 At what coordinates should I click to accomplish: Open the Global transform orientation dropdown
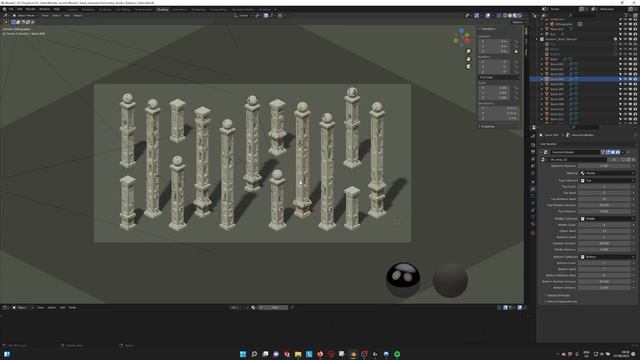pos(243,16)
